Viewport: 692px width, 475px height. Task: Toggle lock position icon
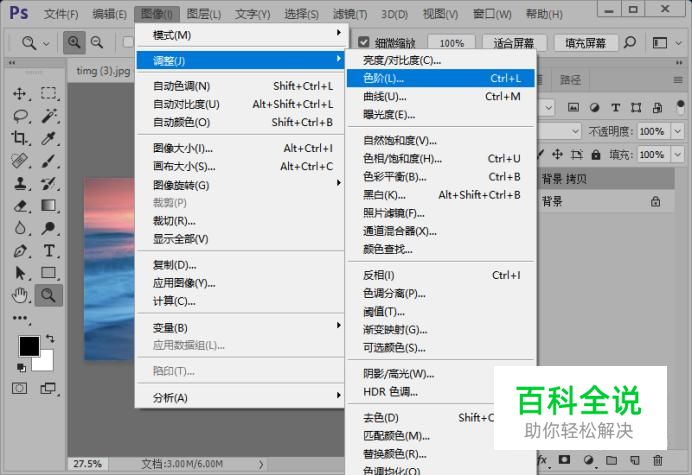pos(557,154)
